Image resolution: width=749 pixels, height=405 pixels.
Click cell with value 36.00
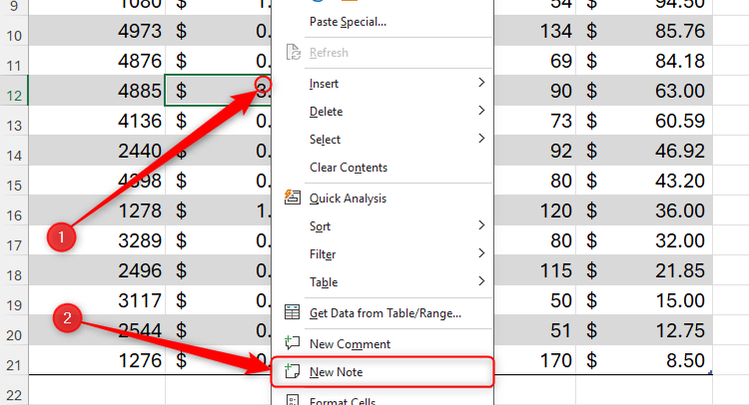point(644,211)
